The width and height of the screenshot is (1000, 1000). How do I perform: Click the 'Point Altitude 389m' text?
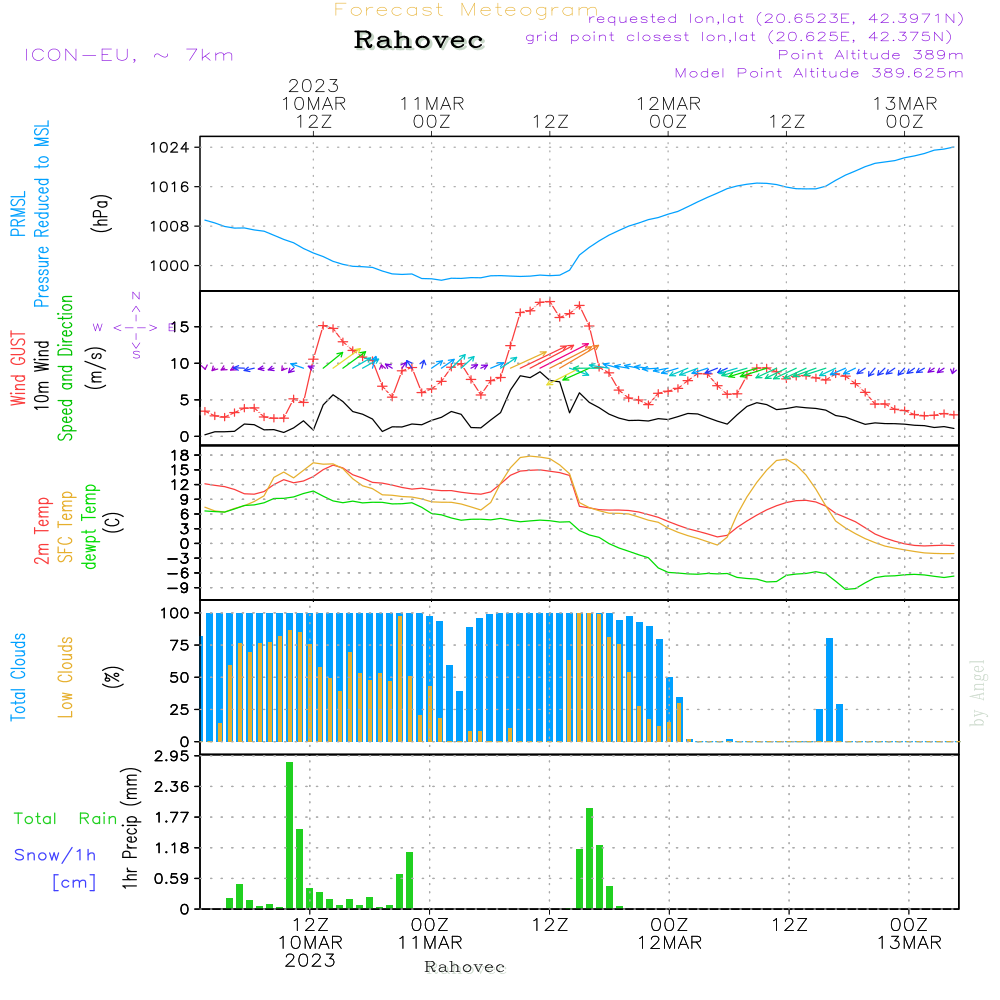[871, 55]
